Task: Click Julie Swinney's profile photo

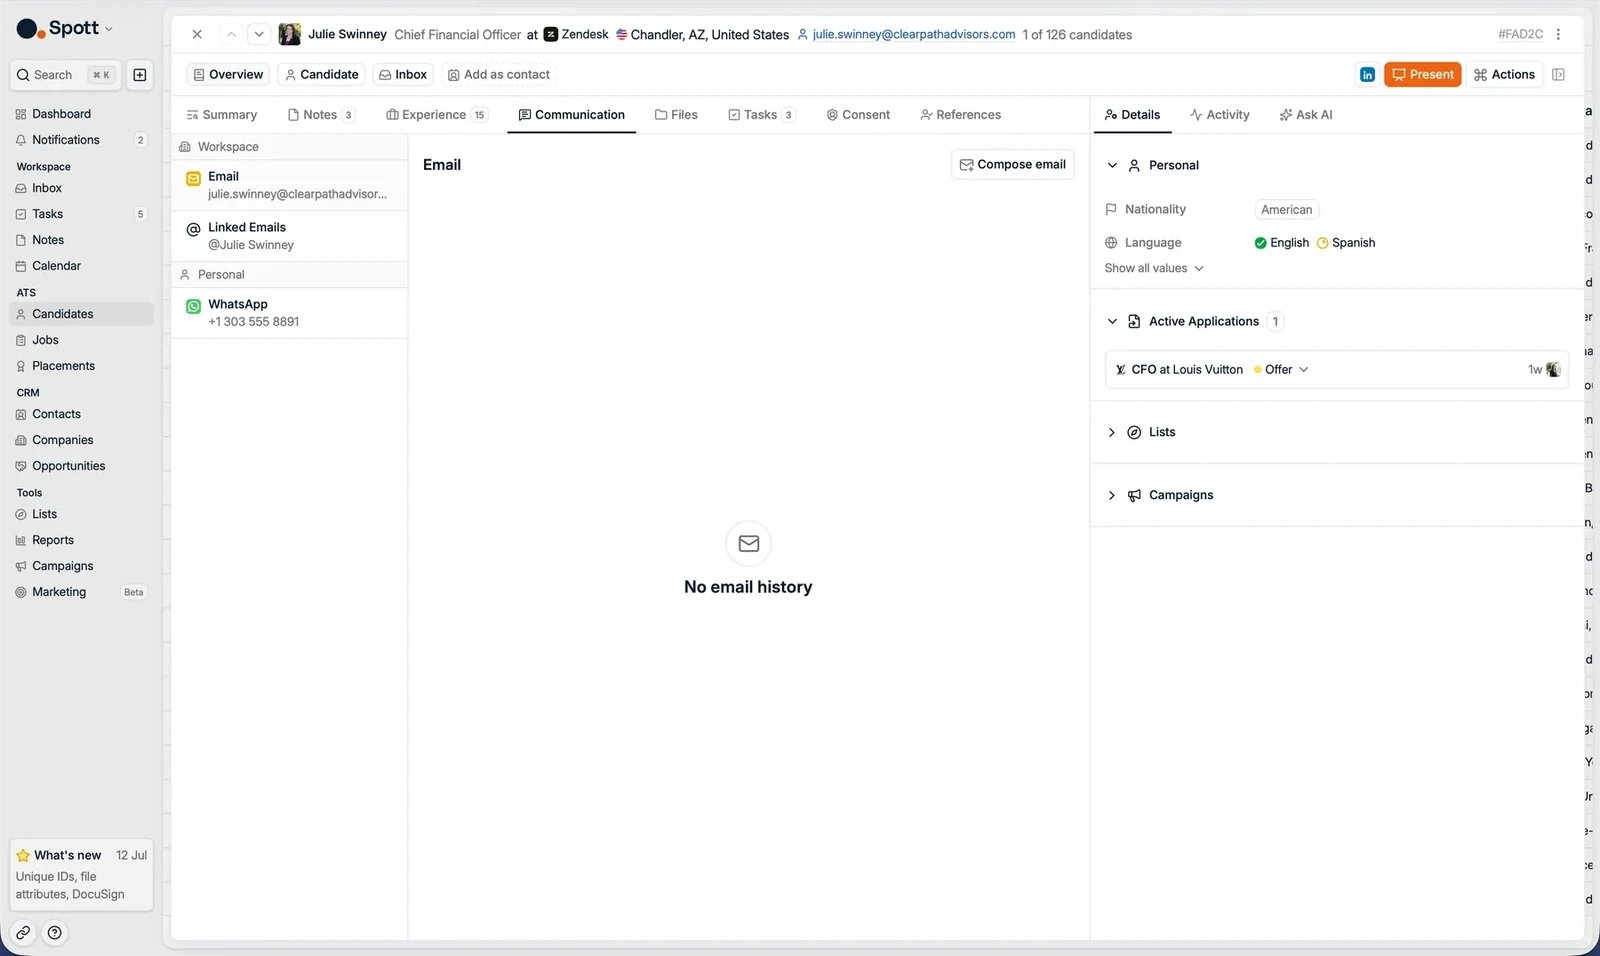Action: coord(289,34)
